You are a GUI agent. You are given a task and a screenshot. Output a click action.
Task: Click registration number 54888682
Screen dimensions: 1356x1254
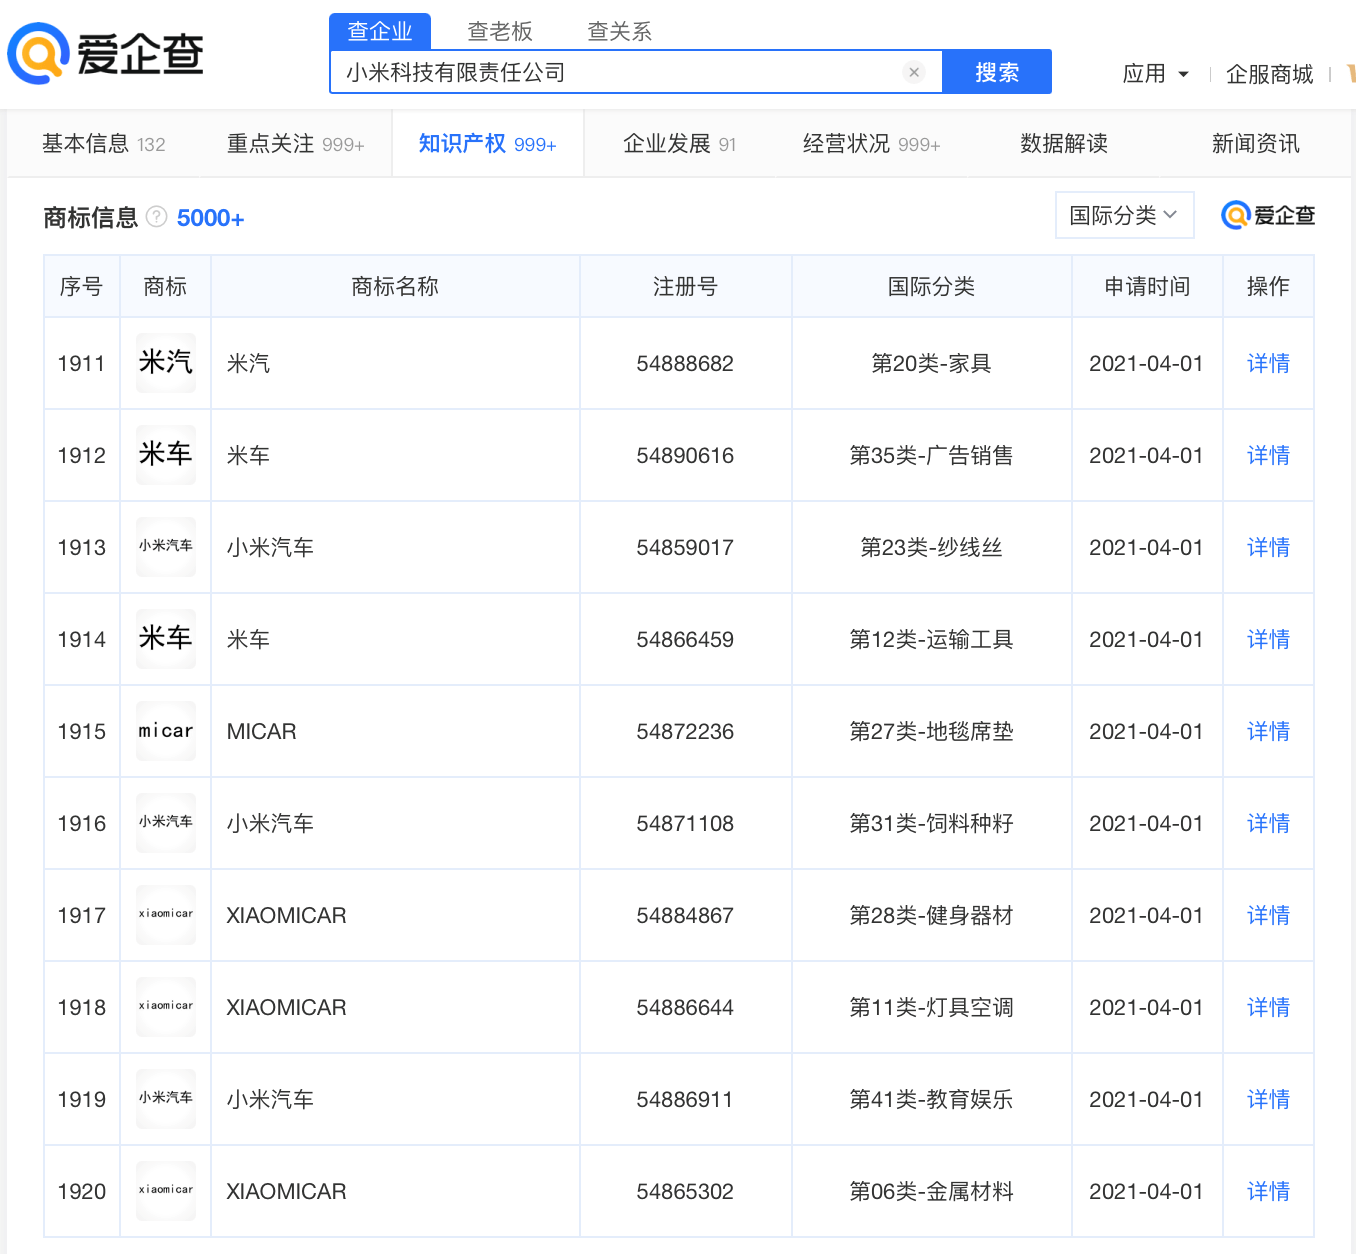(685, 363)
